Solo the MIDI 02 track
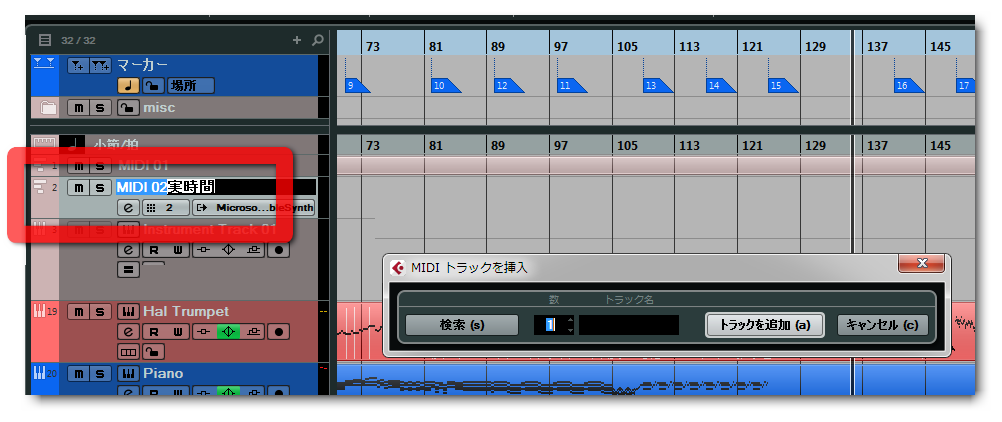1002x422 pixels. (100, 187)
